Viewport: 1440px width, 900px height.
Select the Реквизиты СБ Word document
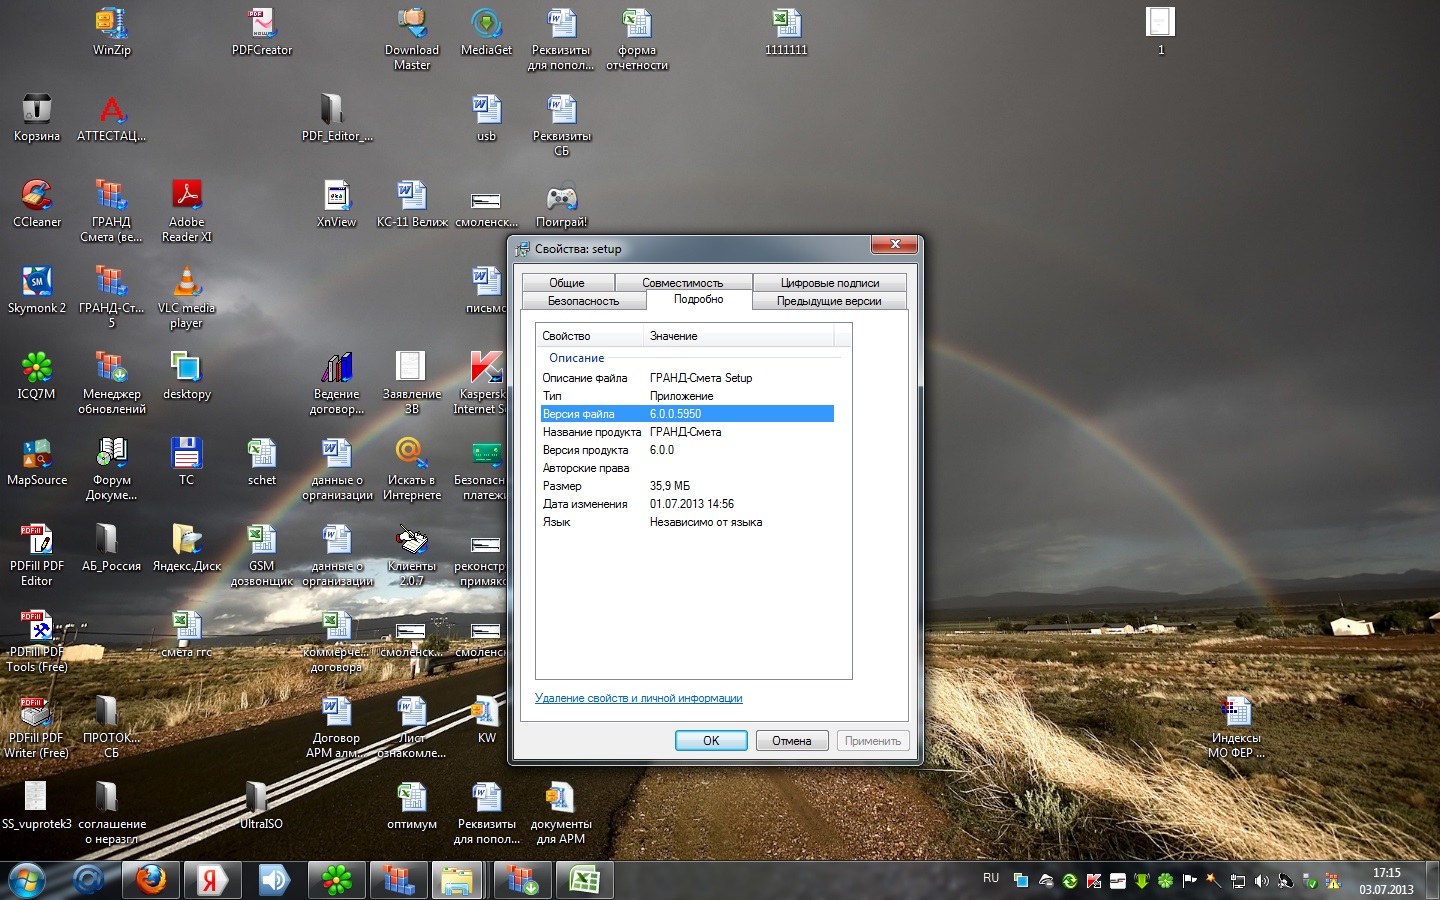561,125
